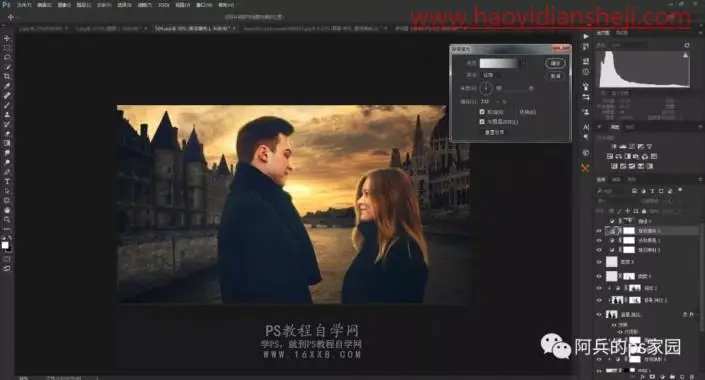705x380 pixels.
Task: Select the Move tool in the toolbar
Action: point(7,39)
